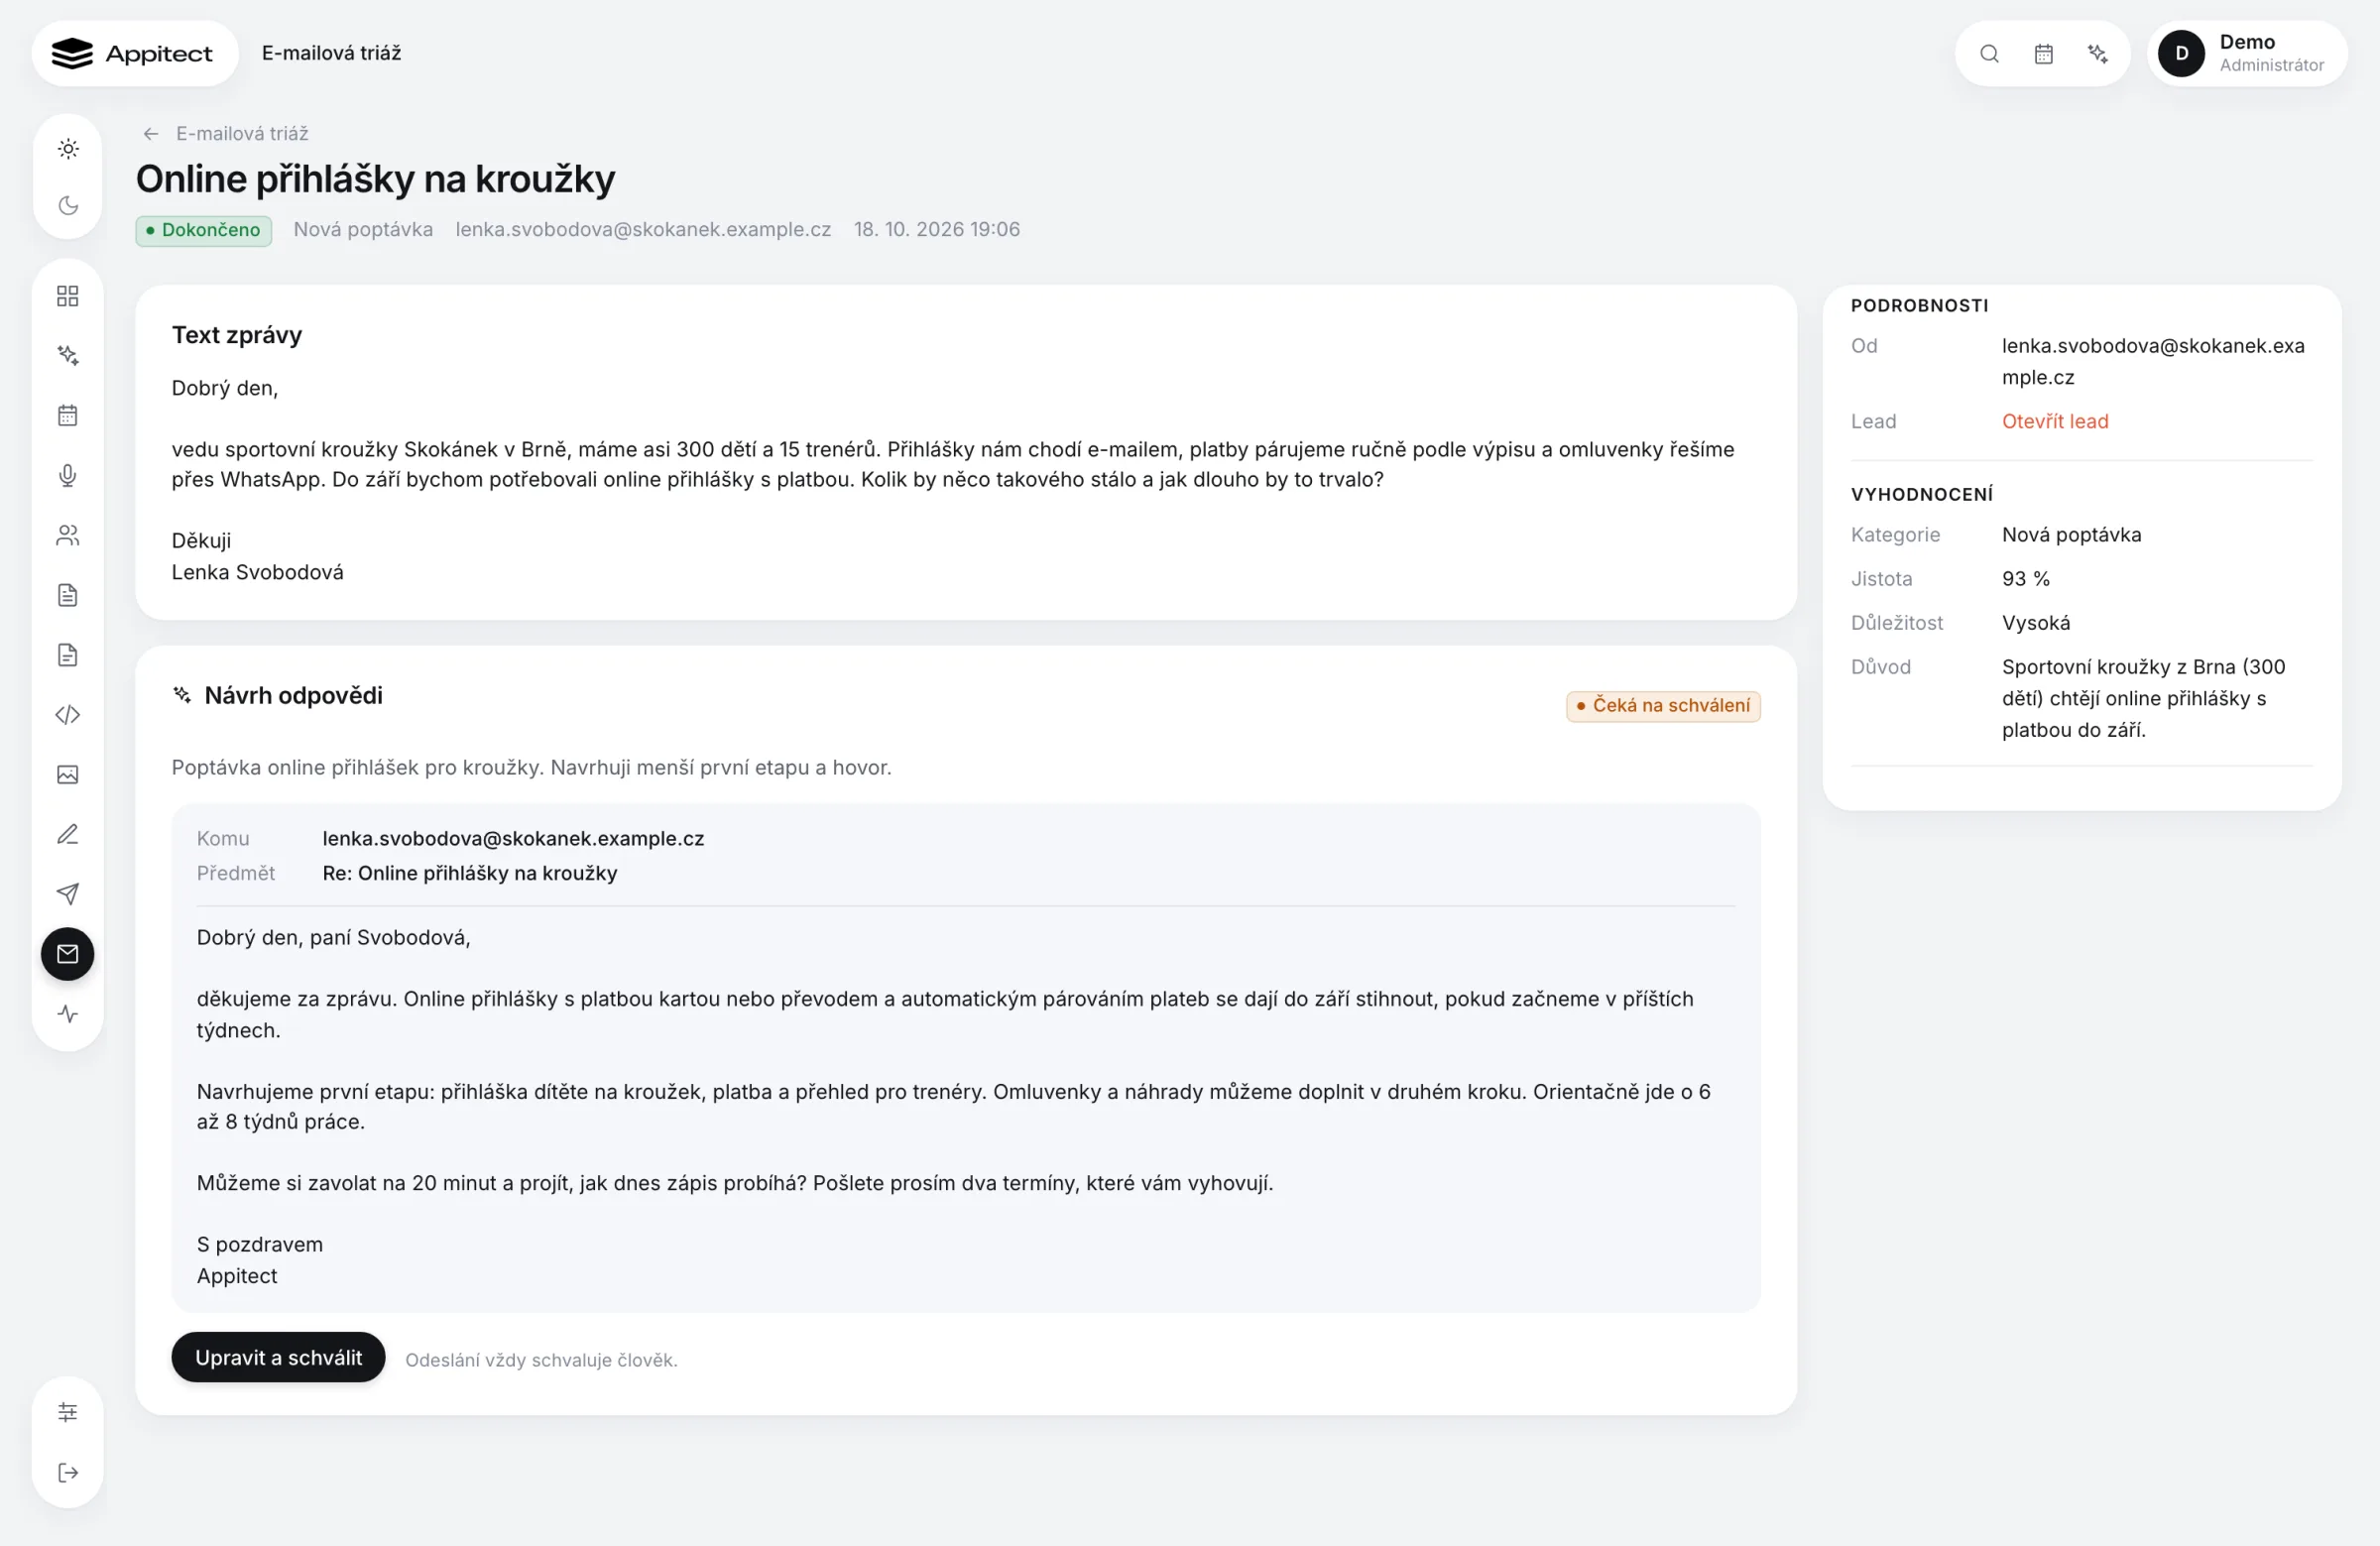Click the logout icon at sidebar bottom
The image size is (2380, 1546).
tap(68, 1472)
